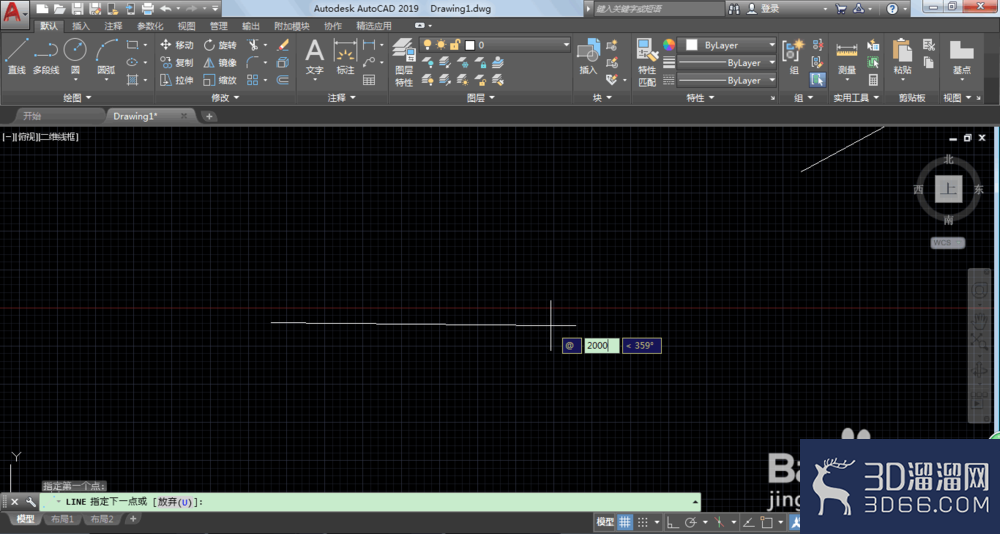Click the 特性匹配 (Match Properties) icon

pyautogui.click(x=647, y=63)
